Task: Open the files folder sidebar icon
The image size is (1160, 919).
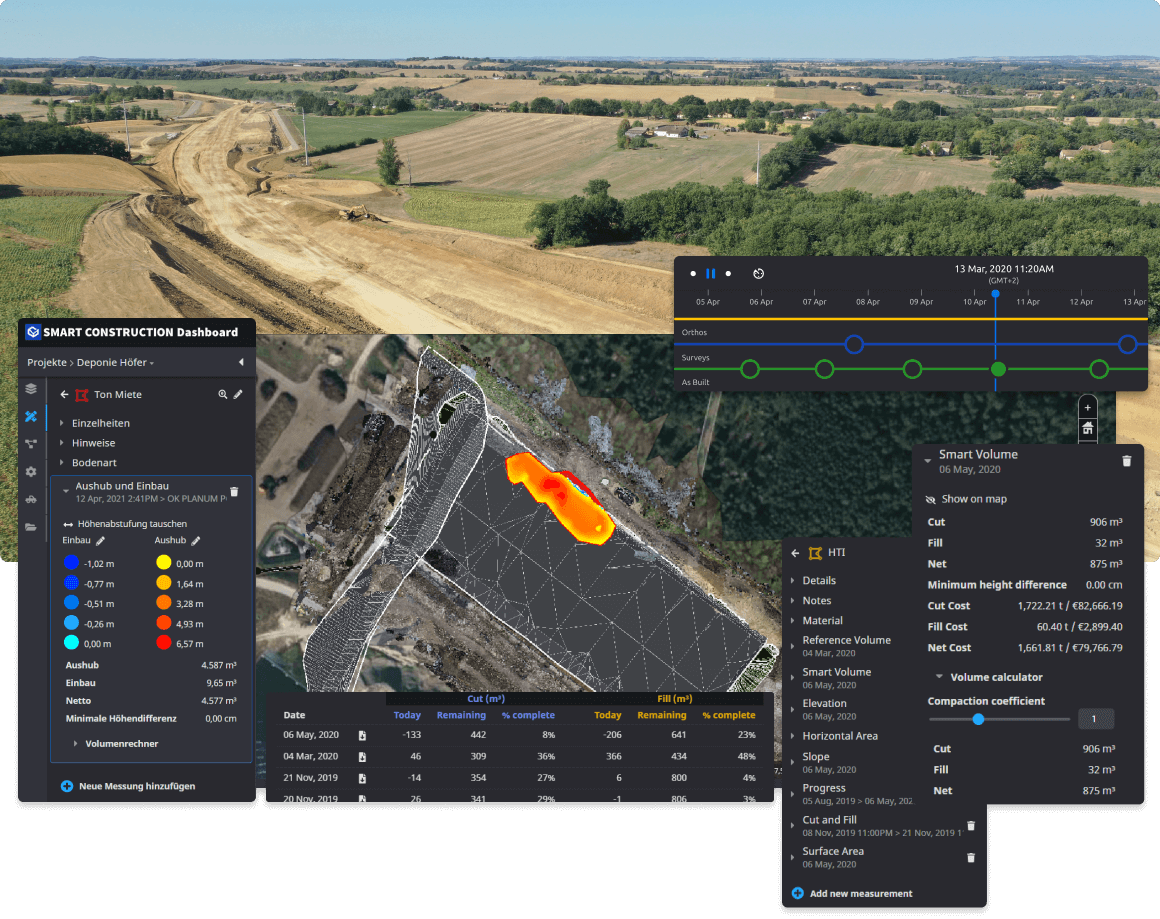Action: coord(31,527)
